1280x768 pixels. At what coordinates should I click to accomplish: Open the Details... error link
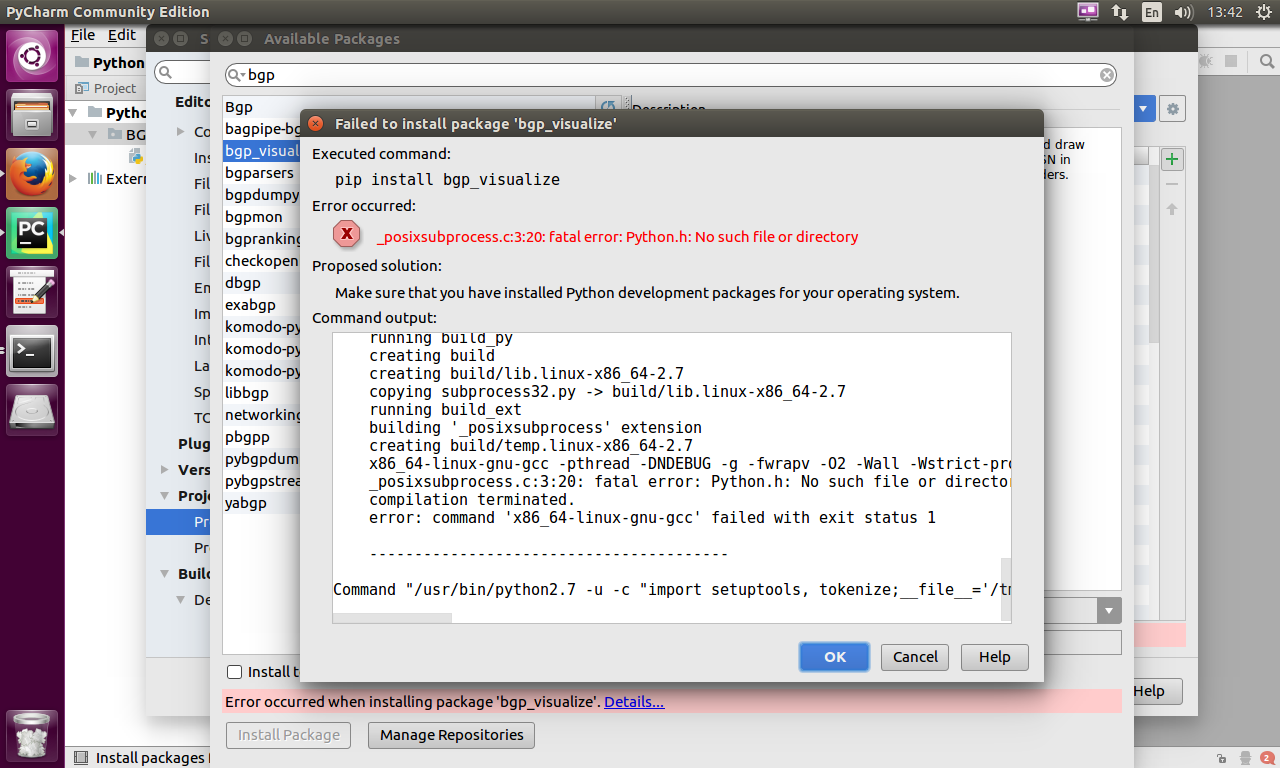click(634, 702)
